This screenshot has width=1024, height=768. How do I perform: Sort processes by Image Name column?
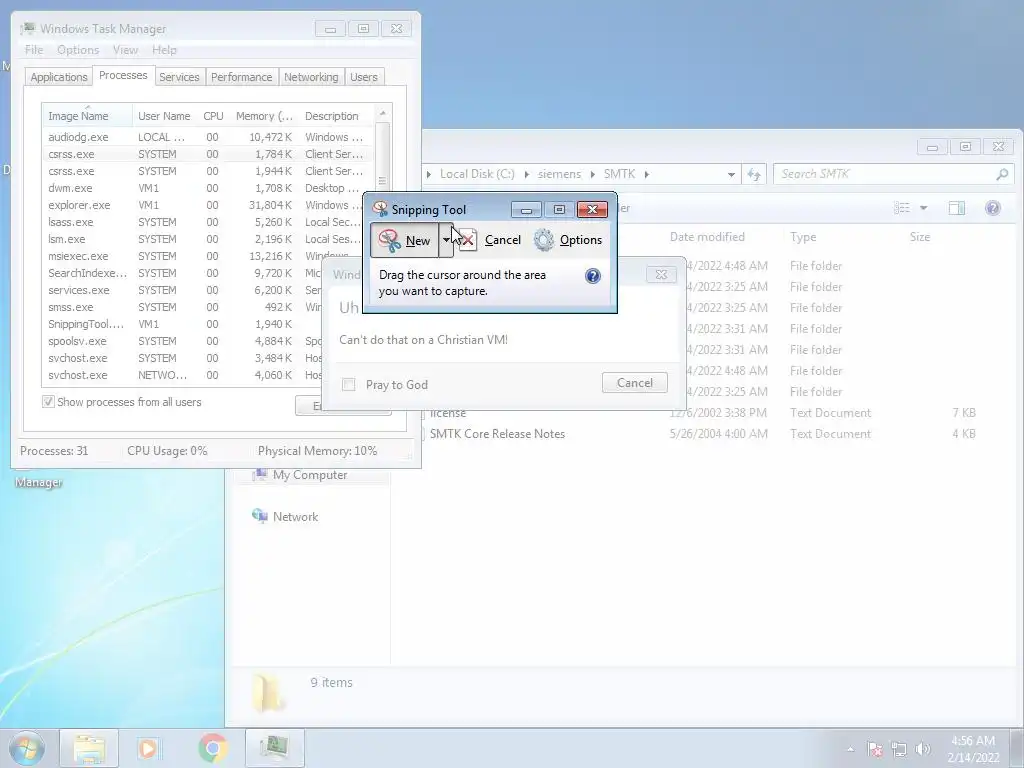click(88, 116)
